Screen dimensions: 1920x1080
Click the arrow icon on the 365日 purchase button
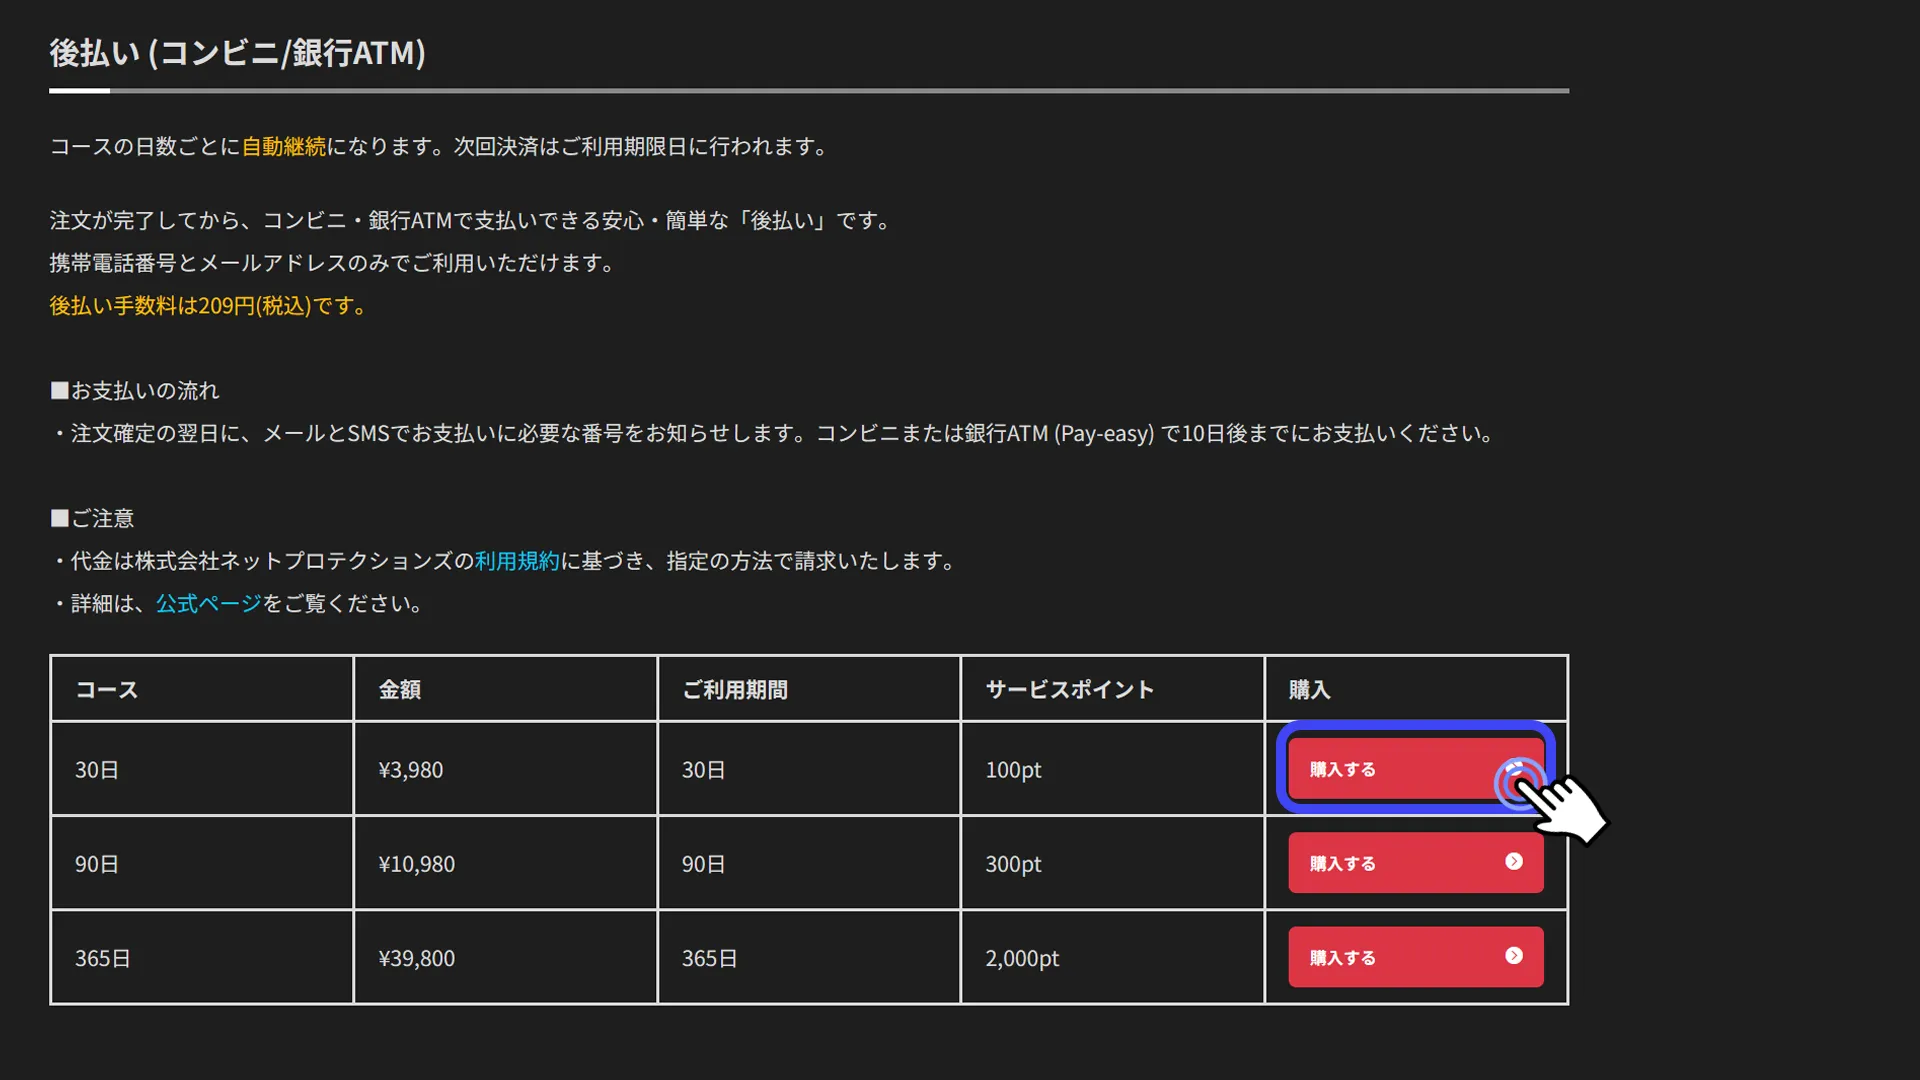click(1514, 956)
